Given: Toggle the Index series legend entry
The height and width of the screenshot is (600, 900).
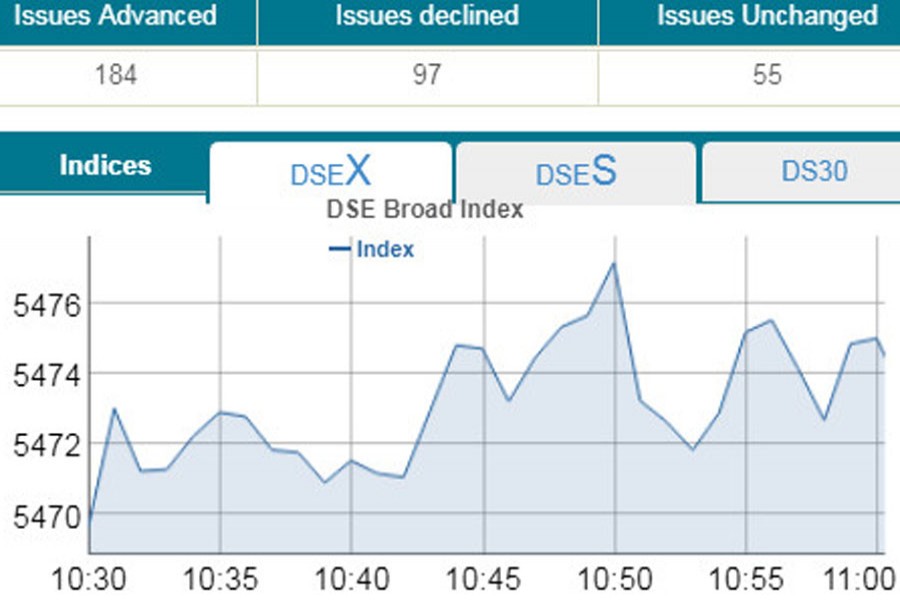Looking at the screenshot, I should click(384, 249).
